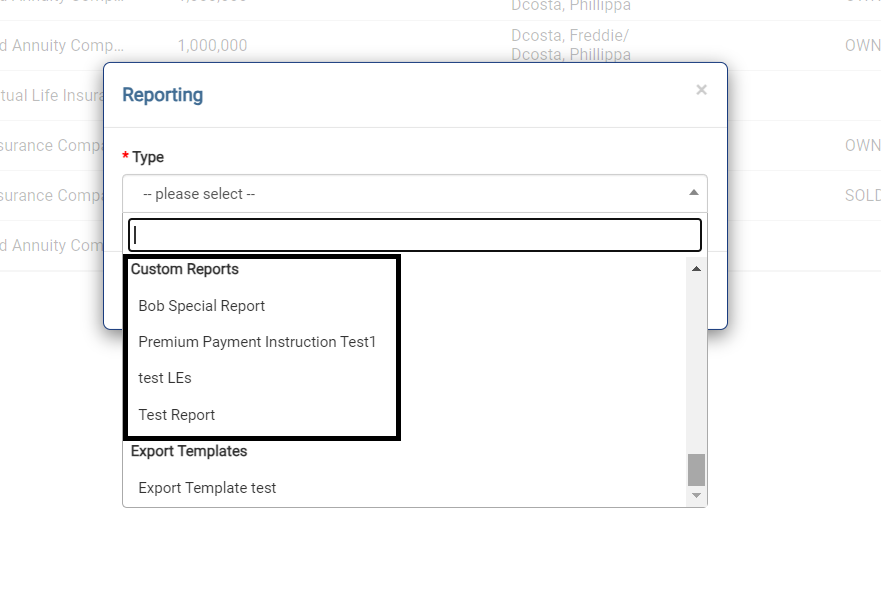Screen dimensions: 881x598
Task: Click the '-- please select --' Type field
Action: [x=400, y=194]
